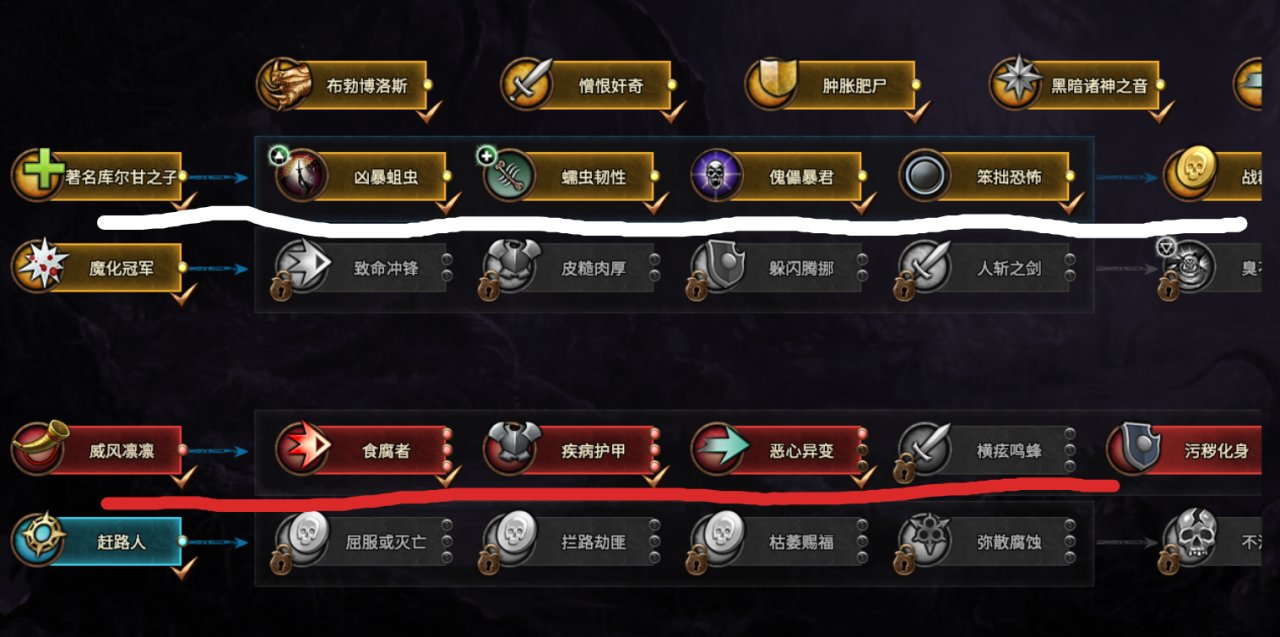Select the 布勃博洛斯 dragon-claw skill icon
The height and width of the screenshot is (637, 1280).
click(x=285, y=84)
